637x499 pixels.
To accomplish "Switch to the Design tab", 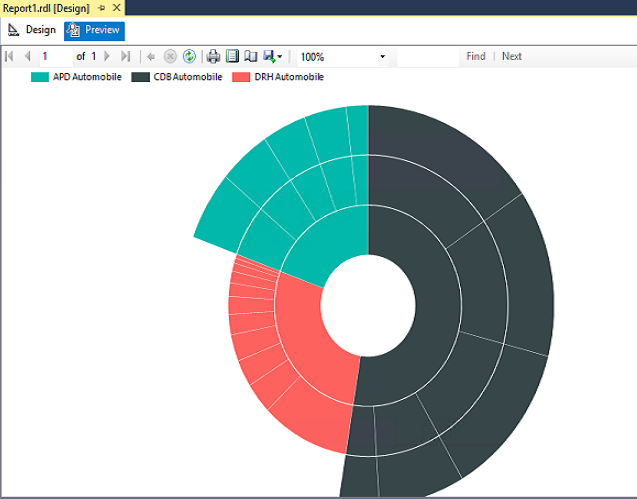I will click(x=32, y=30).
